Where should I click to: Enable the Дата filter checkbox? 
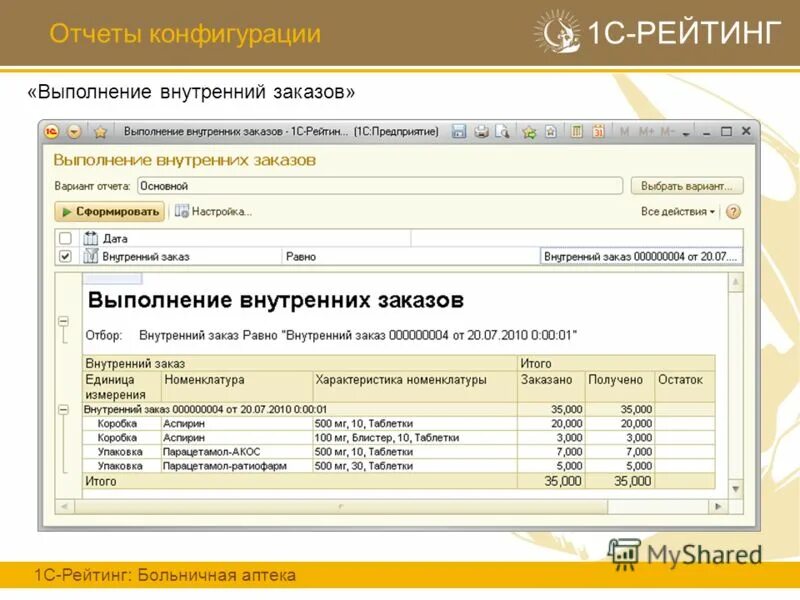click(x=65, y=236)
